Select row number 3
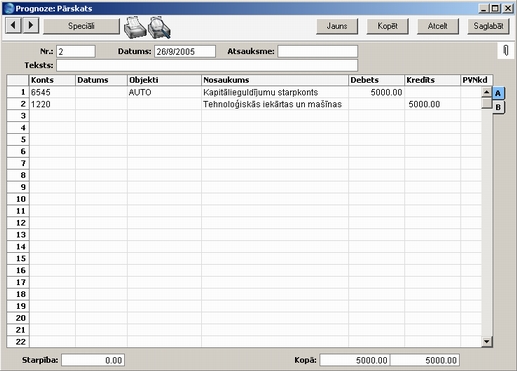The width and height of the screenshot is (517, 371). pos(18,116)
